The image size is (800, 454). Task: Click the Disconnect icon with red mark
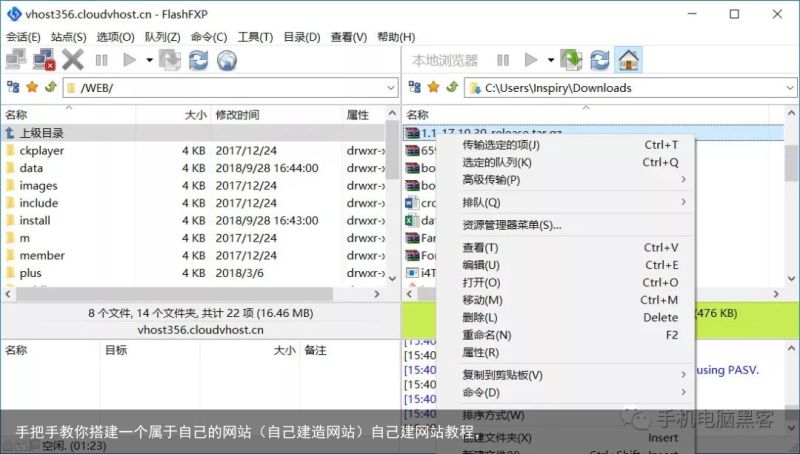44,60
